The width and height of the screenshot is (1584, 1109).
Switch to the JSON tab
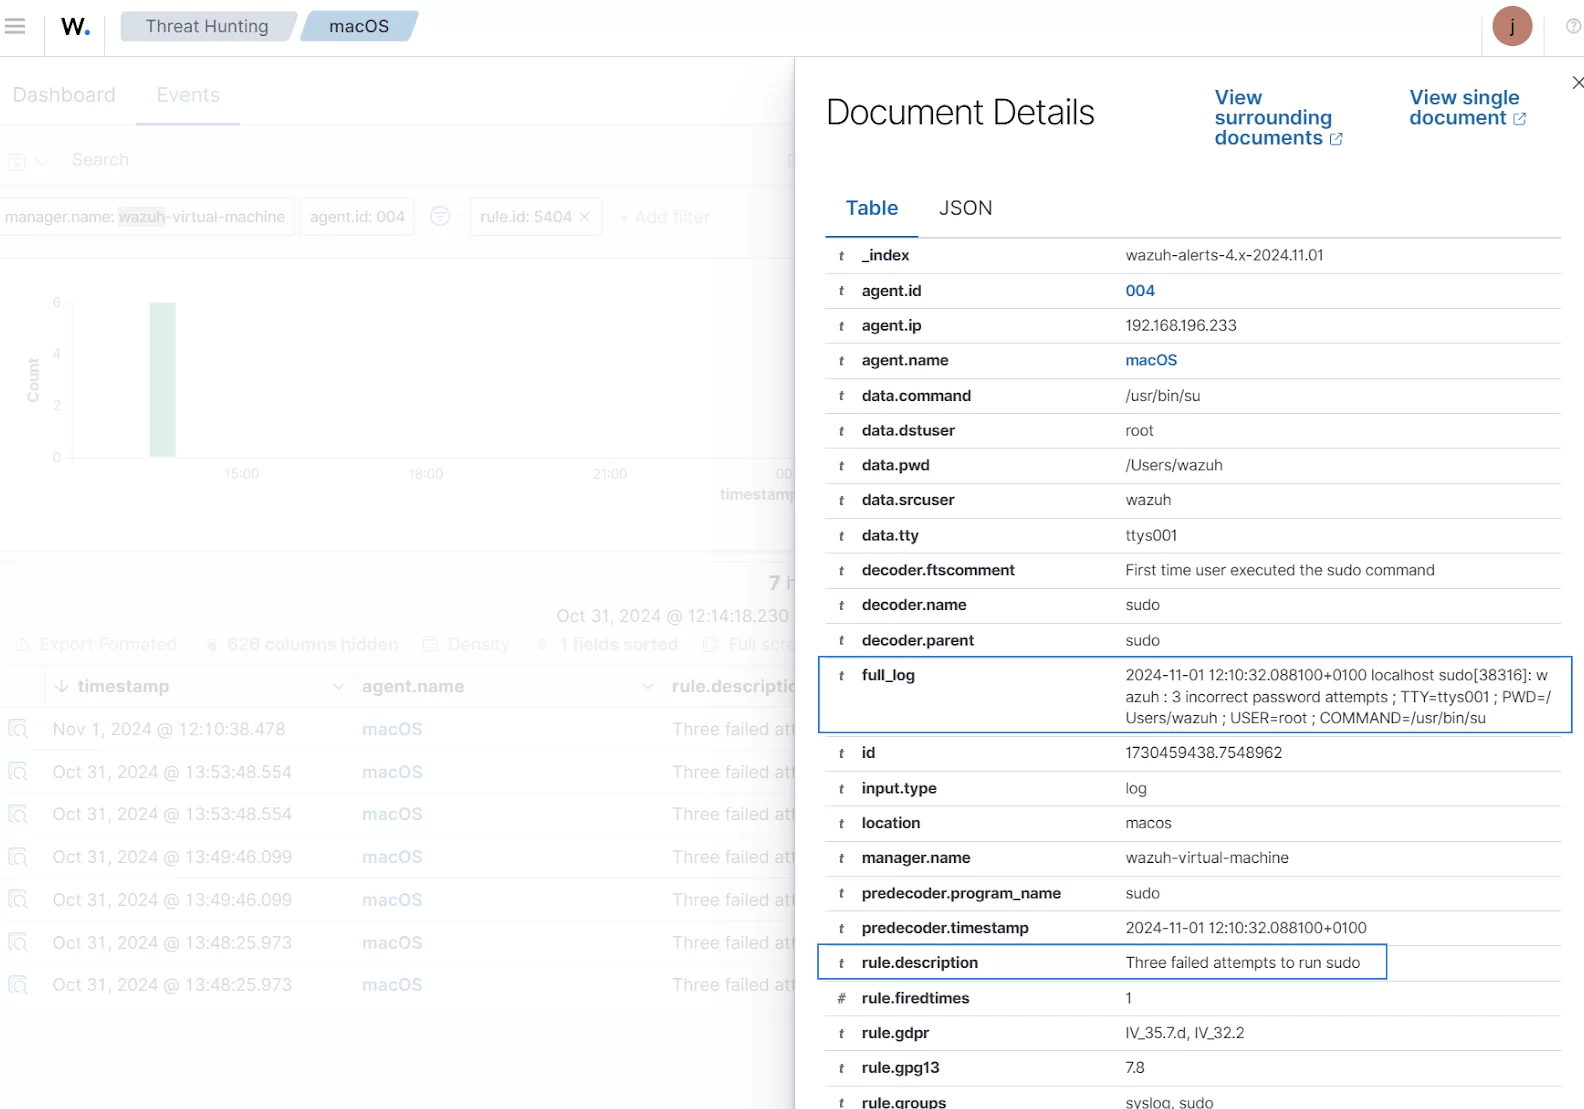965,208
